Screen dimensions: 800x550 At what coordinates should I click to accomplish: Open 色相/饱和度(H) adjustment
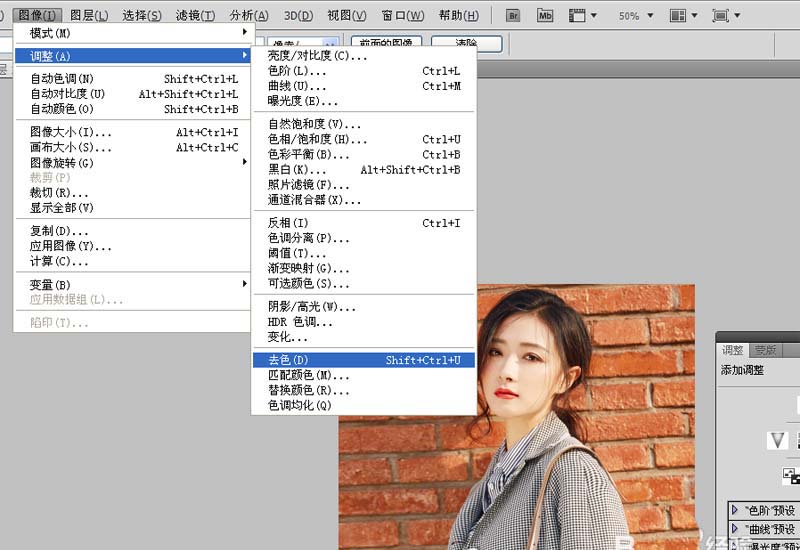click(364, 139)
